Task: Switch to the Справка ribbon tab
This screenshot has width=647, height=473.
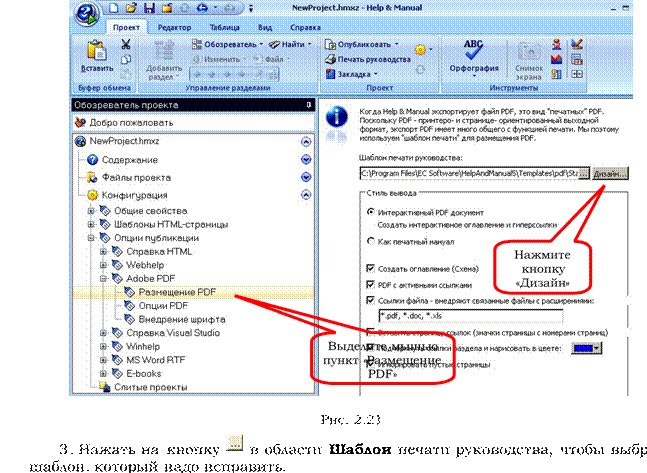Action: [x=305, y=28]
